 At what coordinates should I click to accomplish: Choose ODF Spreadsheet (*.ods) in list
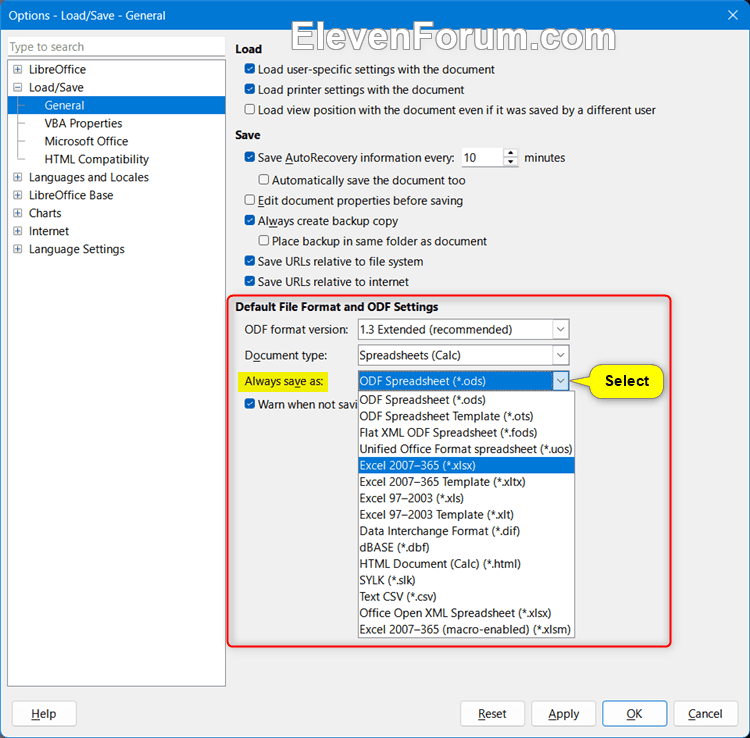[466, 400]
